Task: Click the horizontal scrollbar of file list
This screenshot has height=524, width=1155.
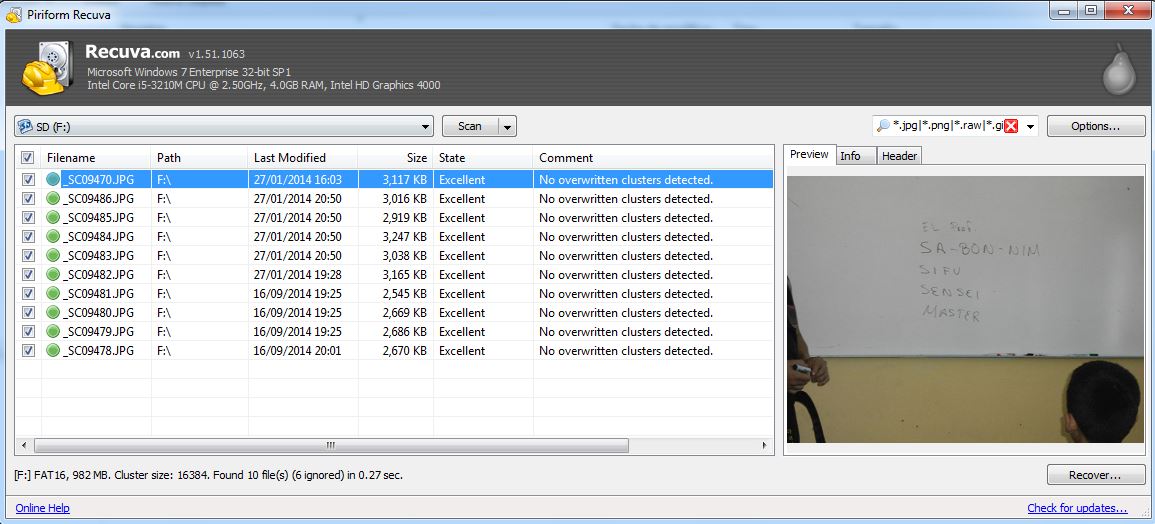Action: (330, 445)
